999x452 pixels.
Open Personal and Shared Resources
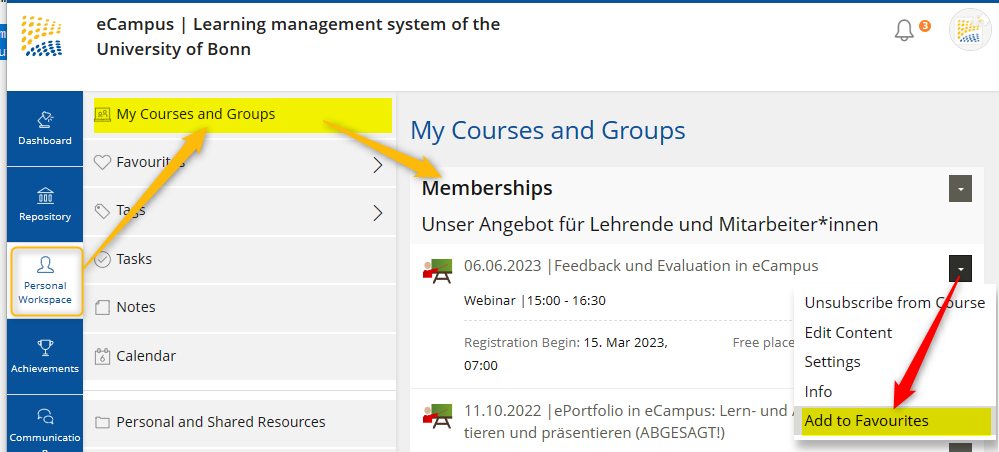coord(220,422)
